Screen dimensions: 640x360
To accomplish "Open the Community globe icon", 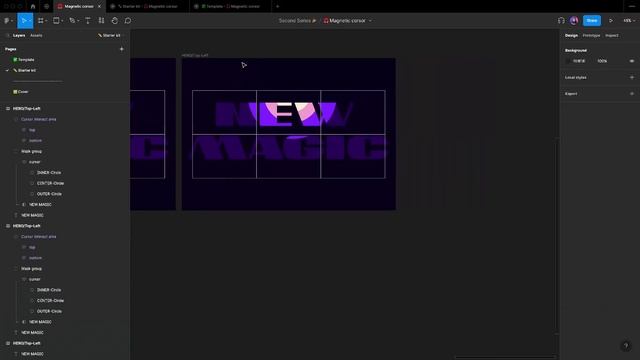I will point(46,6).
